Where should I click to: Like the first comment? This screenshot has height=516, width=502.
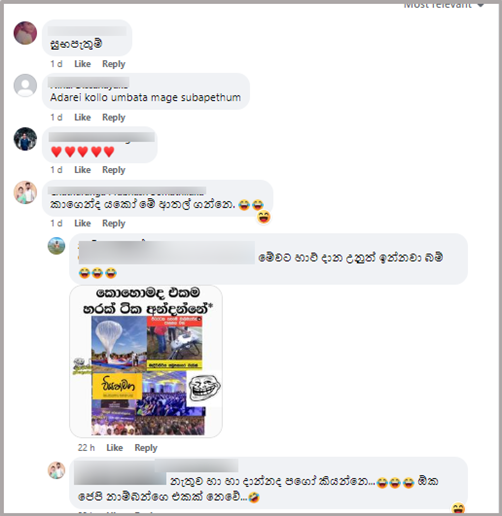tap(82, 64)
